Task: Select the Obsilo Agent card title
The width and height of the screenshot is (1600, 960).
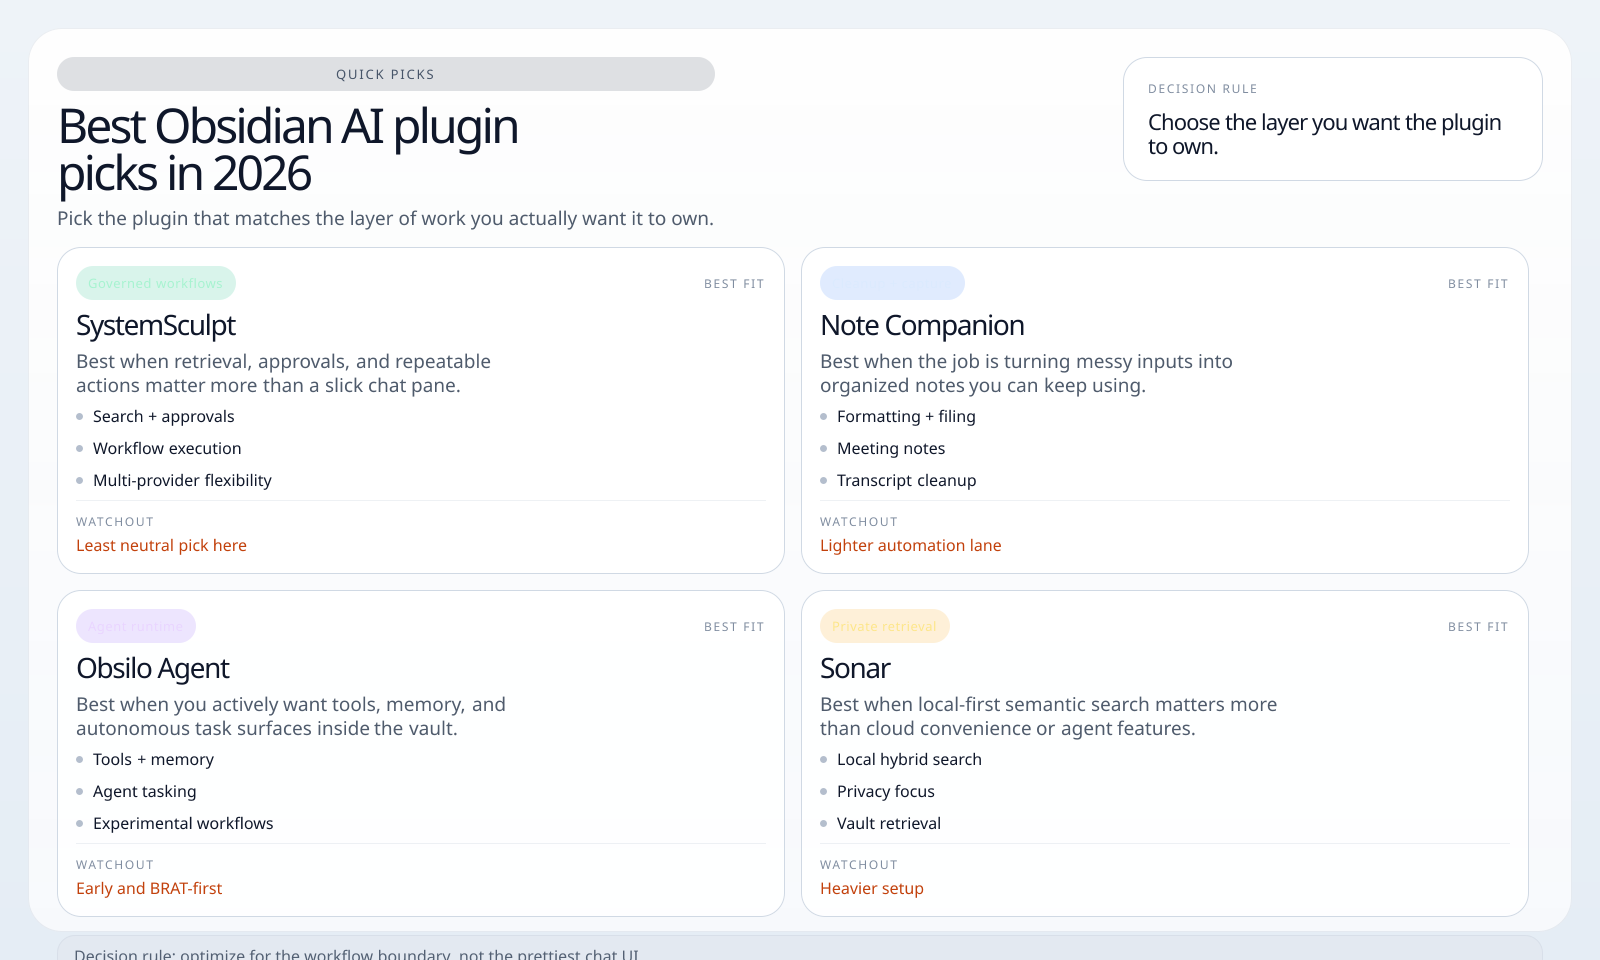Action: click(153, 668)
